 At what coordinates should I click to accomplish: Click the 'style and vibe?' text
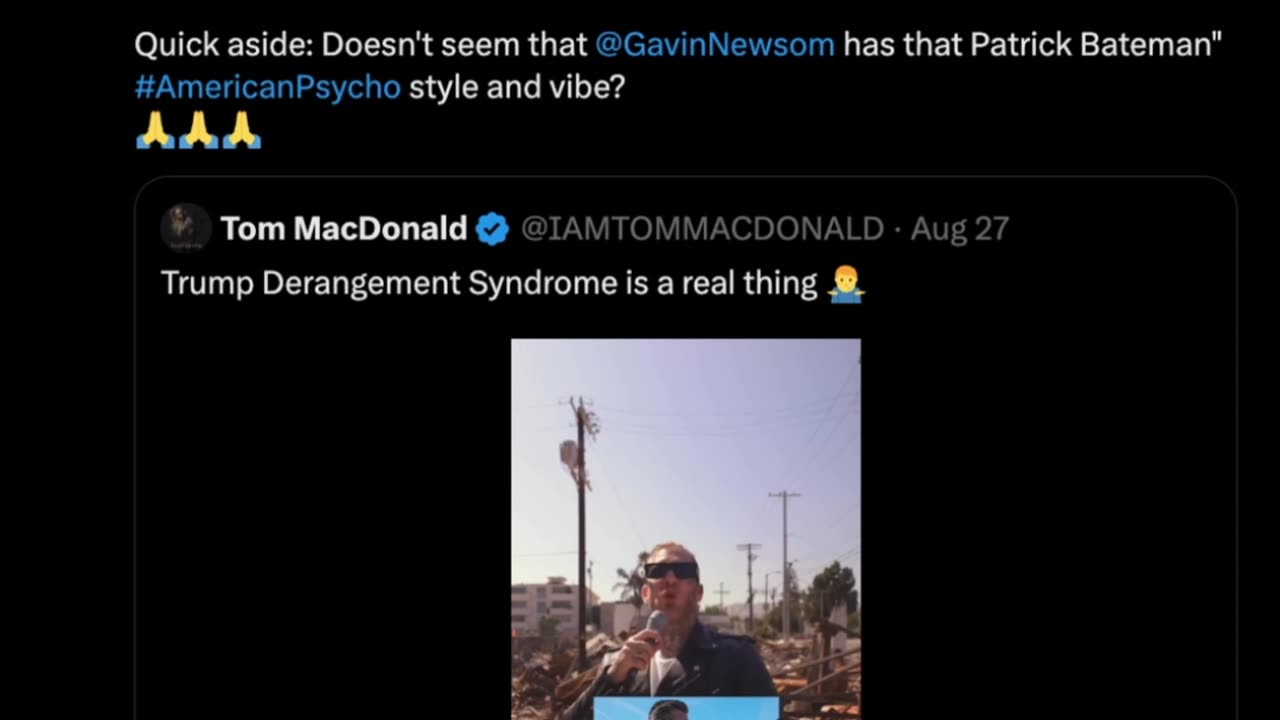point(517,87)
